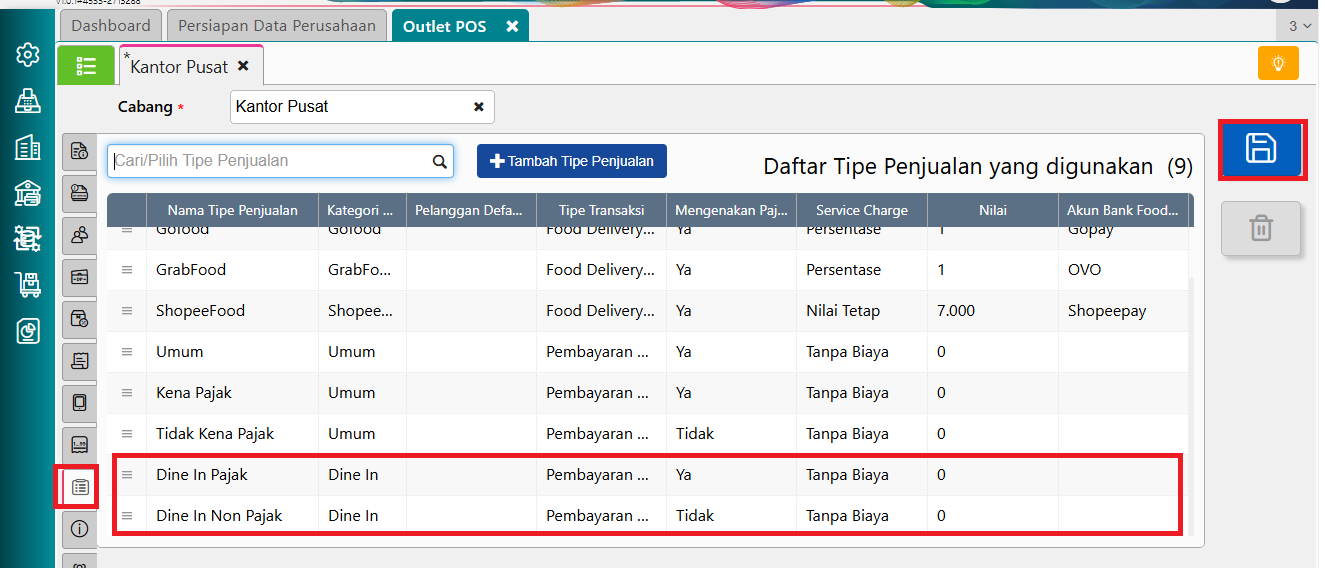Click the Pelanggan Default column header
This screenshot has height=568, width=1325.
[472, 210]
